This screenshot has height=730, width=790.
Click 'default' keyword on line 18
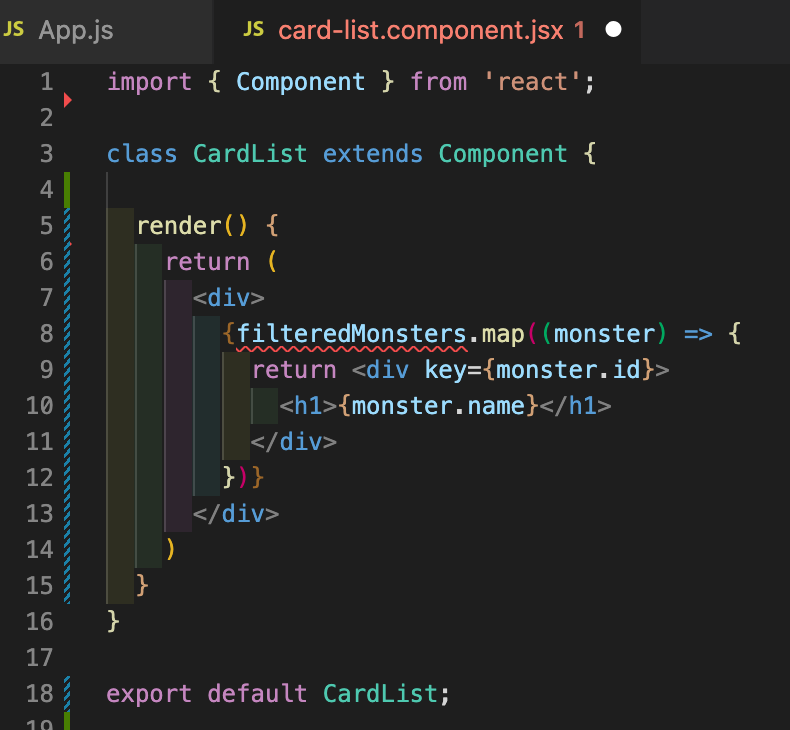pyautogui.click(x=257, y=694)
